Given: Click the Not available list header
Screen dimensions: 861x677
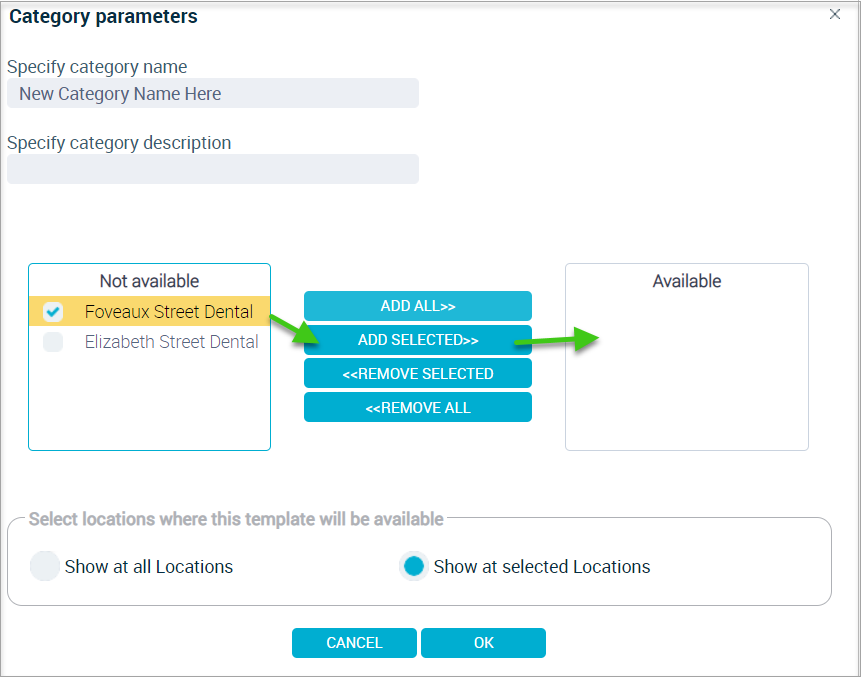Looking at the screenshot, I should point(149,281).
